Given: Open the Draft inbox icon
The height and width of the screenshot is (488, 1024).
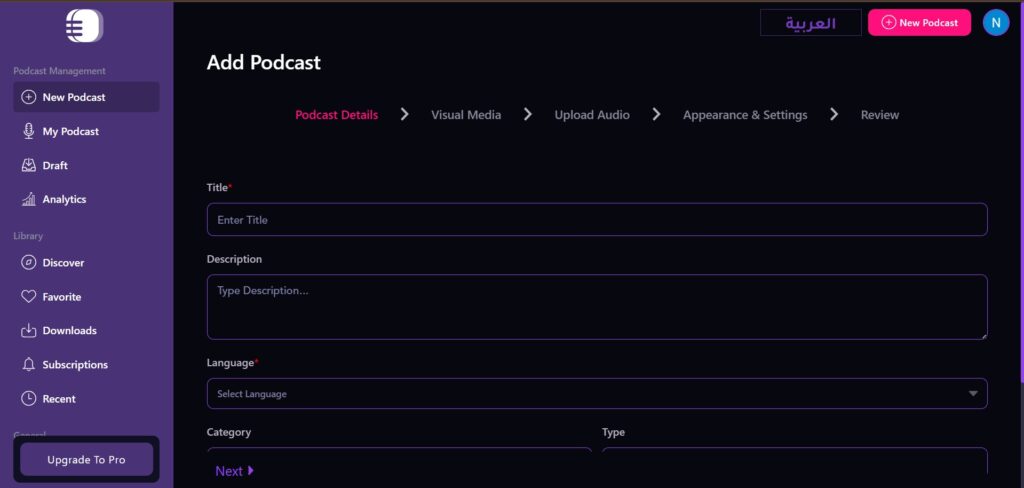Looking at the screenshot, I should (x=28, y=165).
